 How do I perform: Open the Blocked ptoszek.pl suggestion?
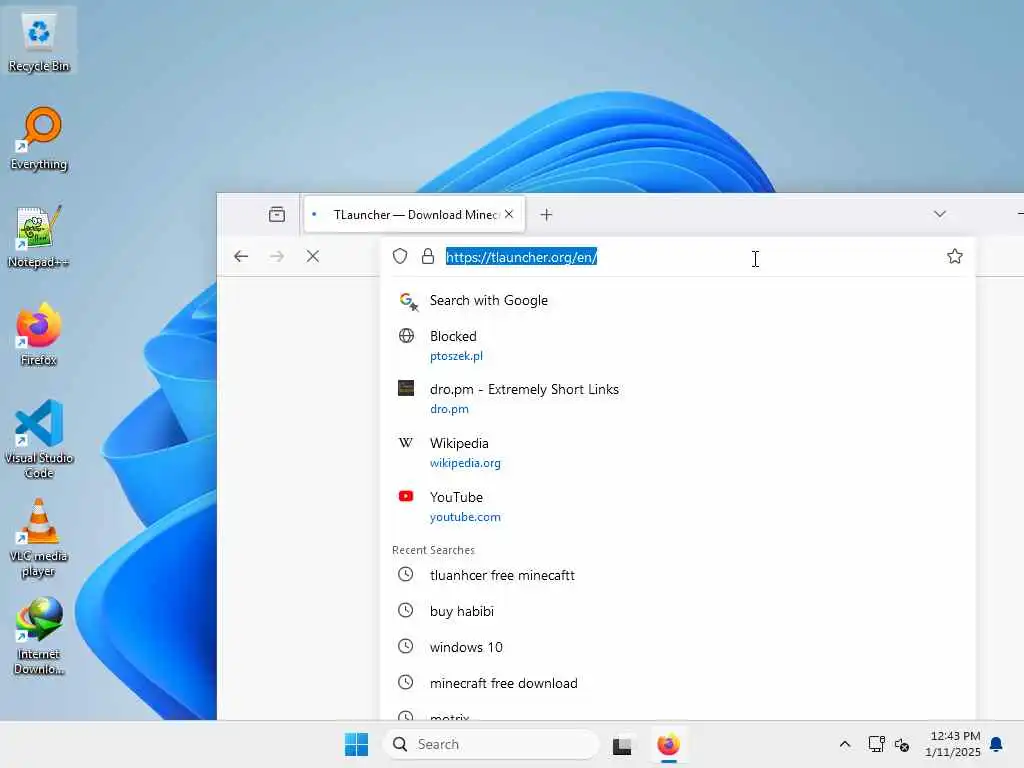pyautogui.click(x=677, y=345)
